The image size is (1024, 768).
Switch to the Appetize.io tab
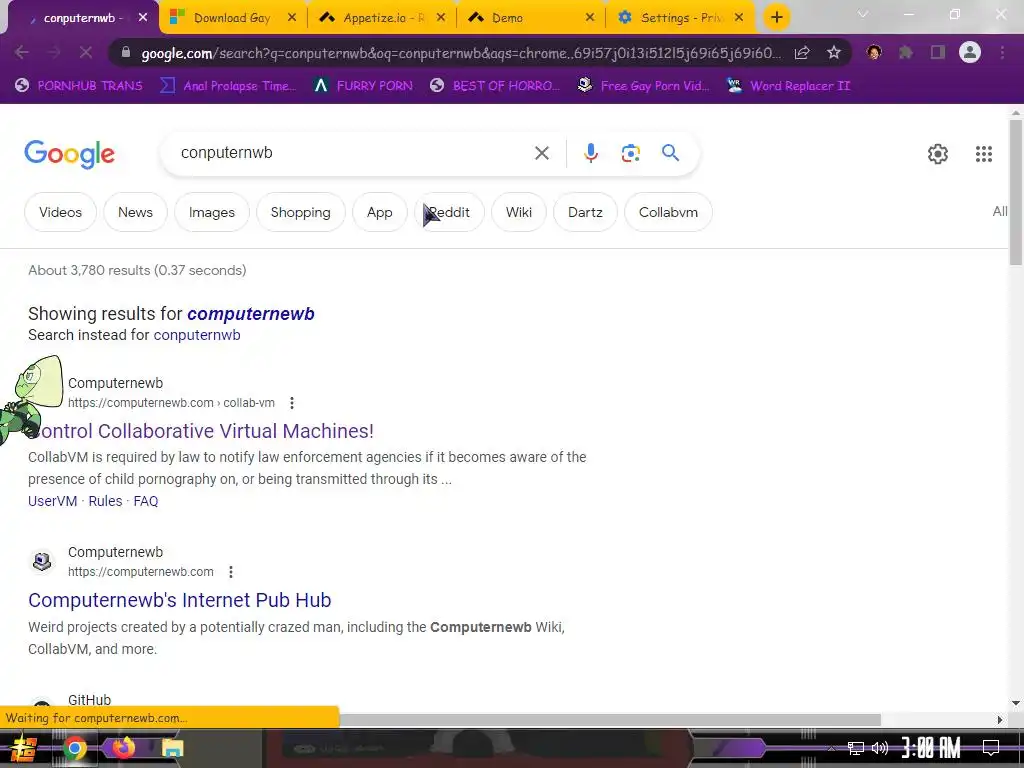coord(383,18)
